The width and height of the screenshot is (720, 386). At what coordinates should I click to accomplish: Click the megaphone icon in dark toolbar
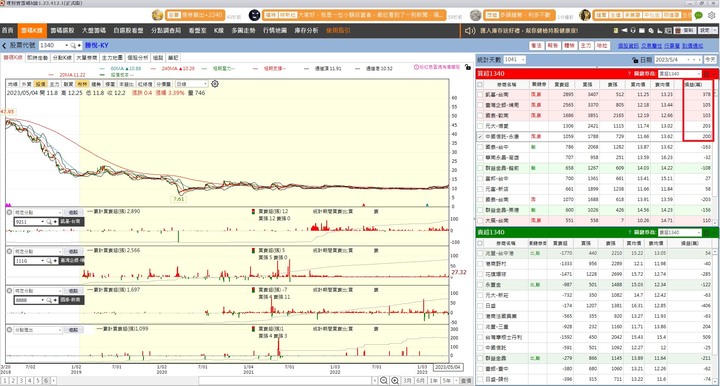pos(624,31)
